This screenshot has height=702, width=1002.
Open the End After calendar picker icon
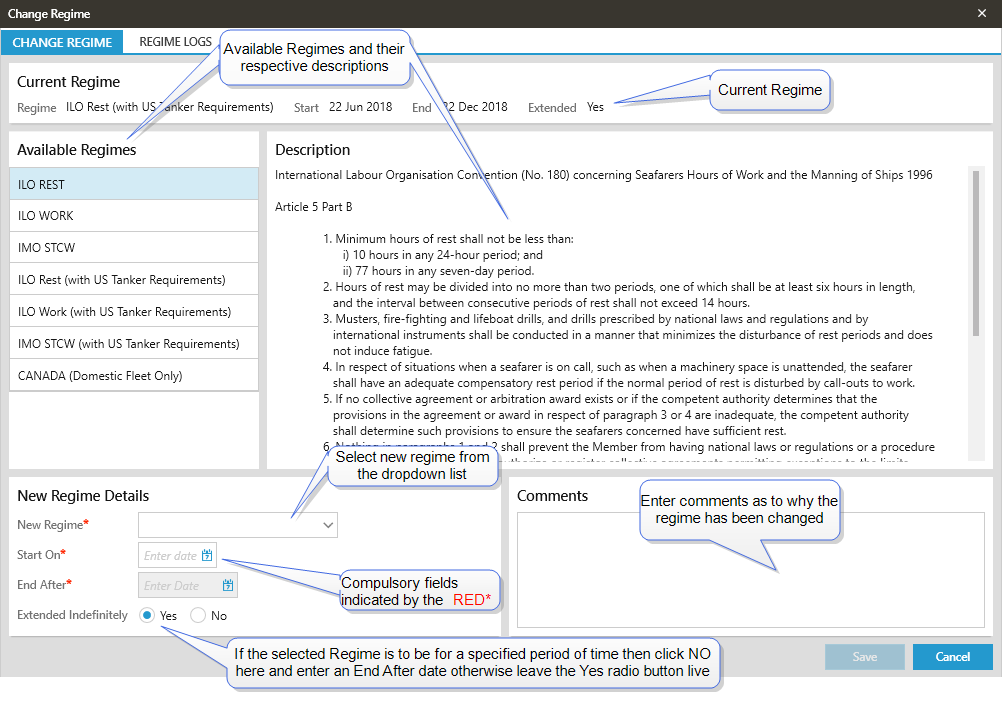(228, 585)
